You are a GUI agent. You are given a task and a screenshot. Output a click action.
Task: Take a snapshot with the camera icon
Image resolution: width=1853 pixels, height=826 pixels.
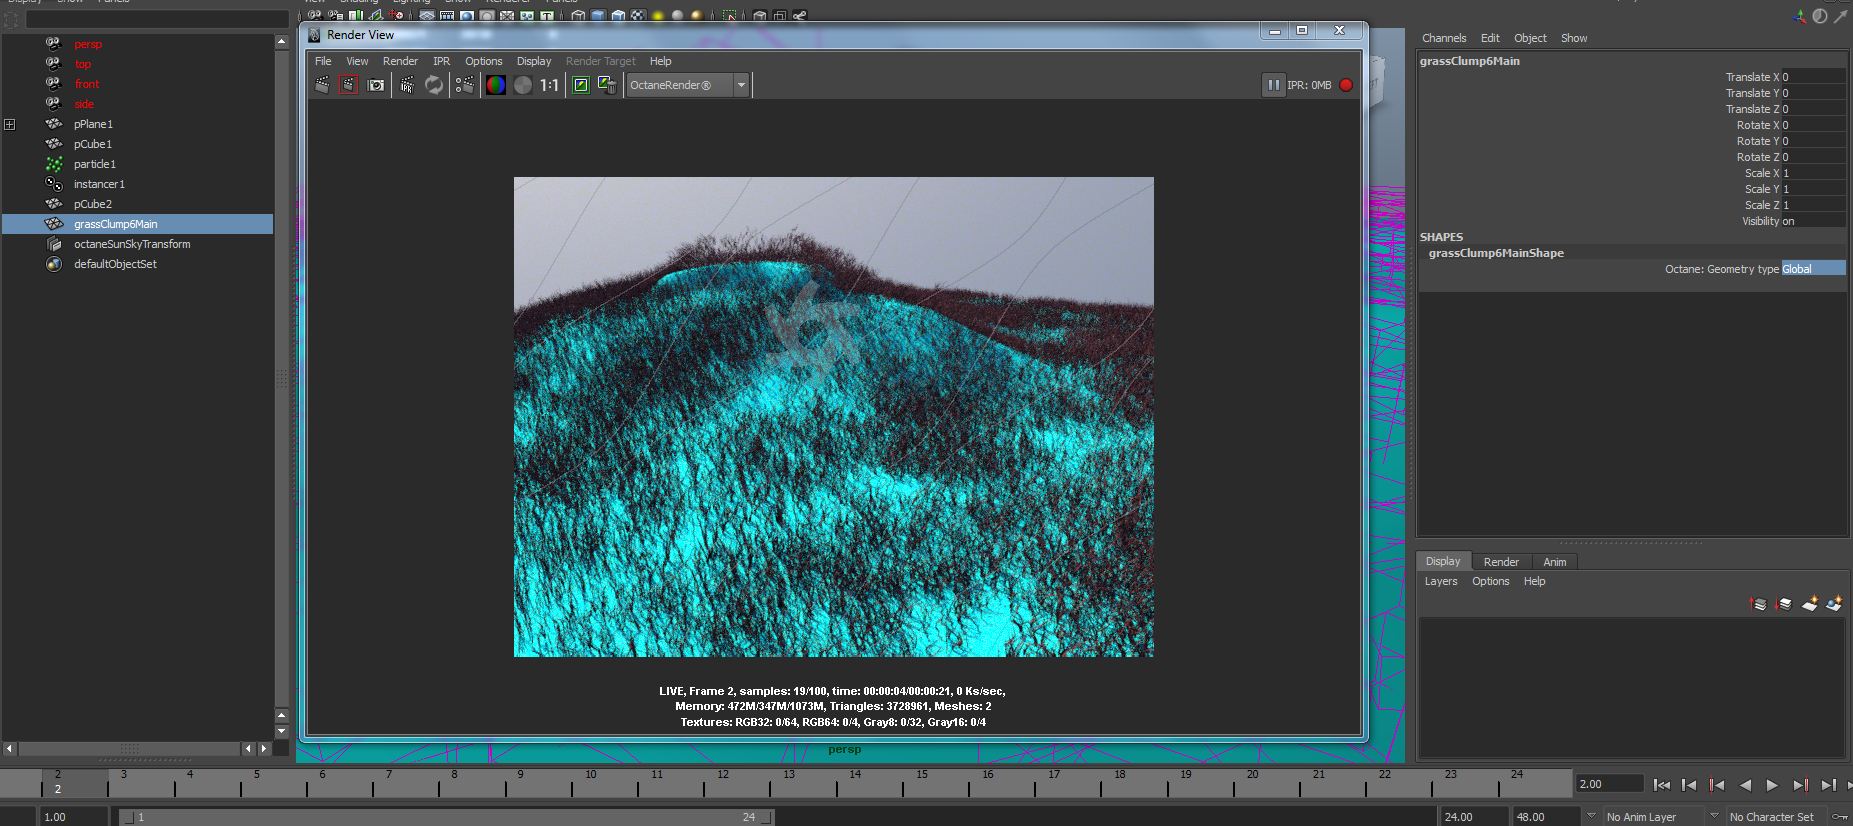pyautogui.click(x=376, y=85)
